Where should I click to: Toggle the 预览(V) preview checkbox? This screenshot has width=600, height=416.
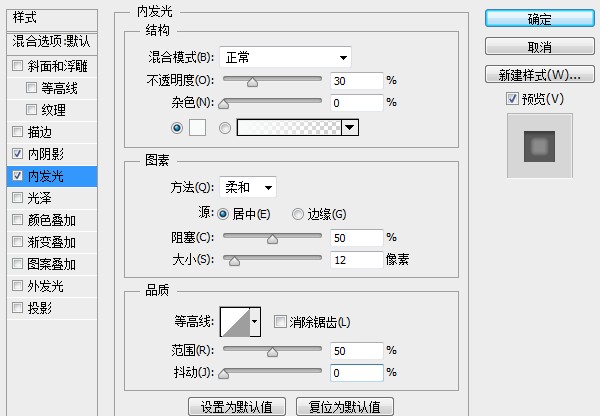point(512,99)
